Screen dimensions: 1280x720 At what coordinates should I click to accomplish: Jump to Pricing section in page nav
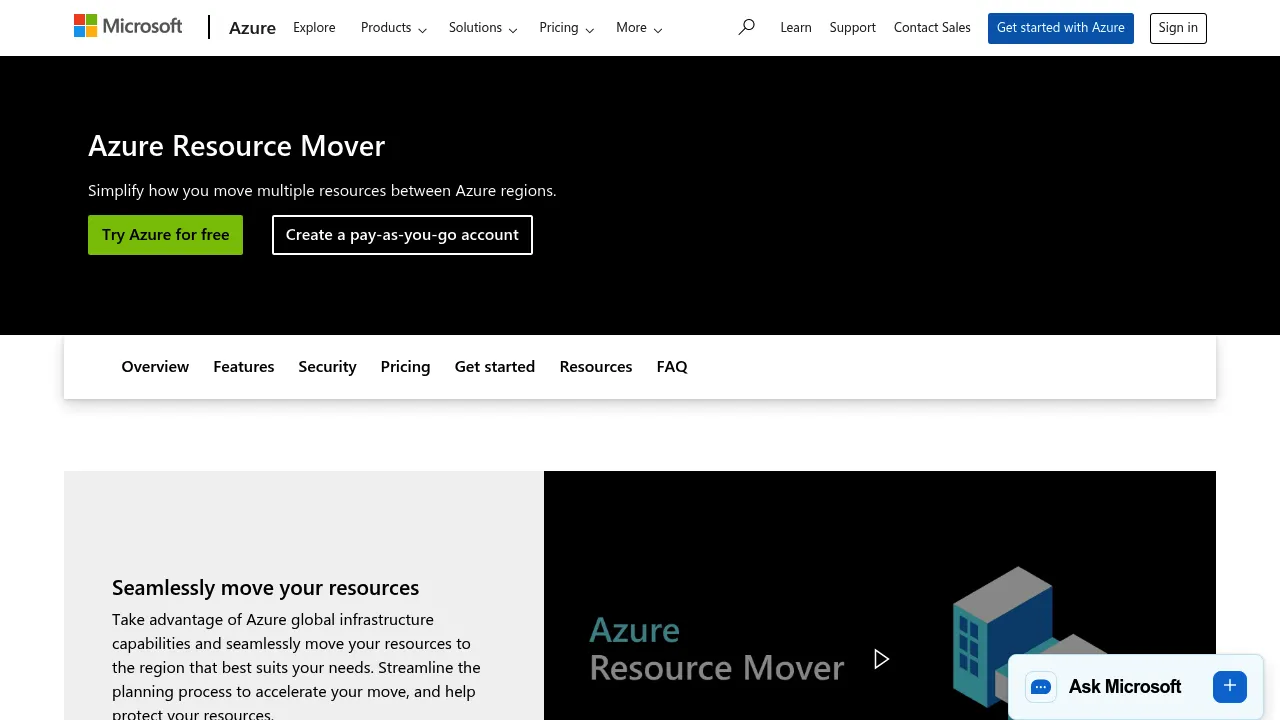[x=405, y=367]
